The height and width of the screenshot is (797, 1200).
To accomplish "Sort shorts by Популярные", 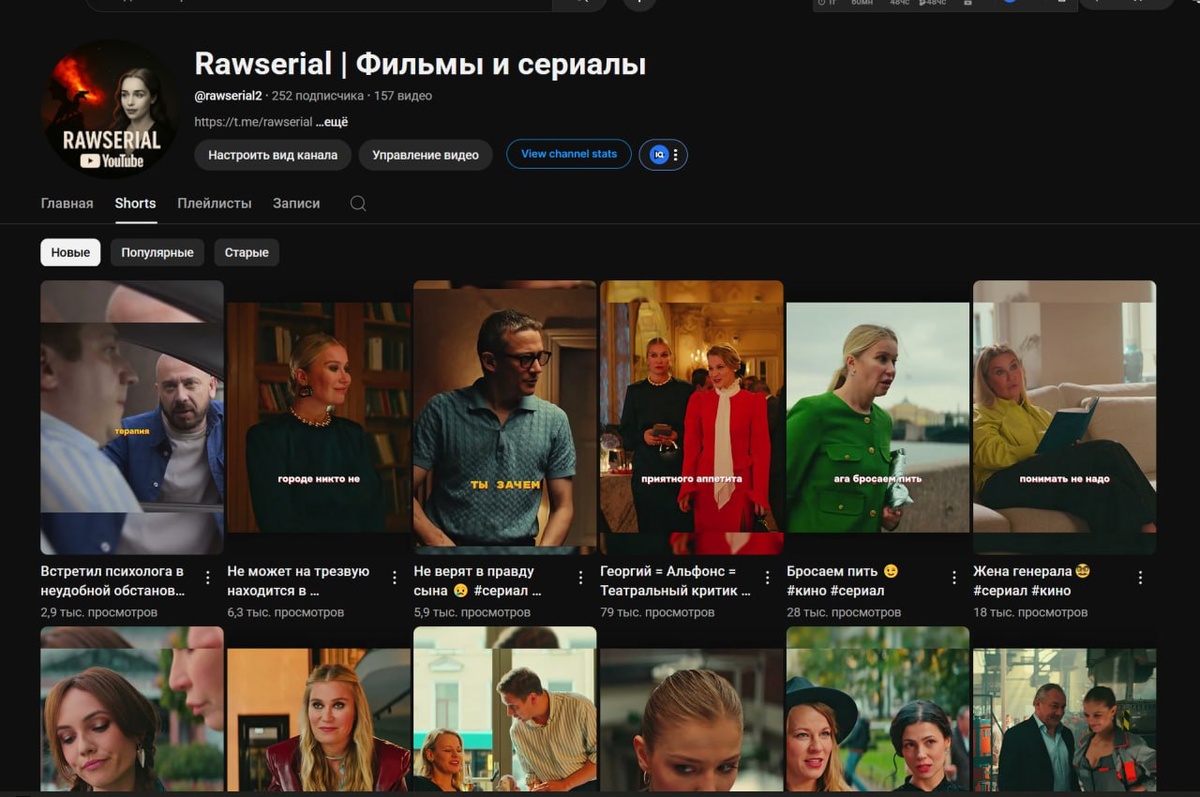I will pos(157,252).
